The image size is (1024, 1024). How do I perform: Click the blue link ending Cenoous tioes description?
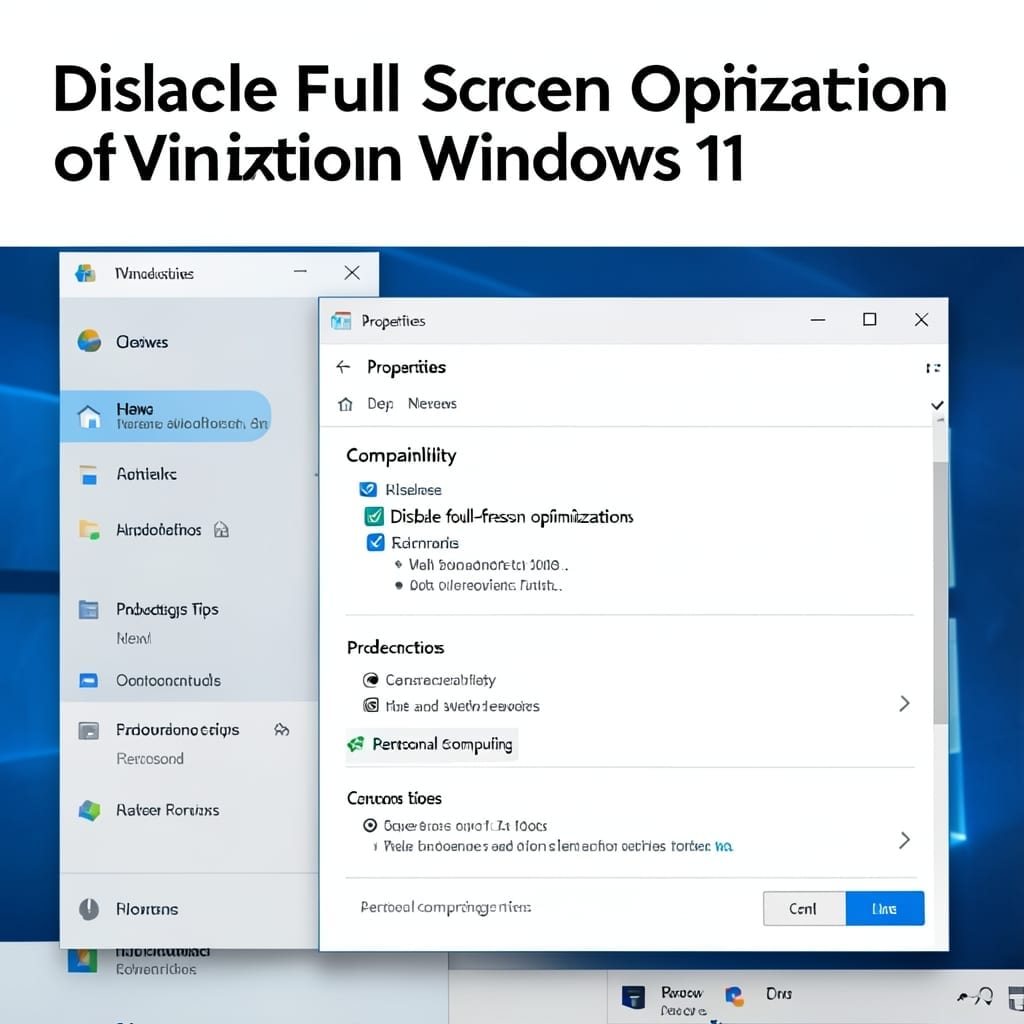724,846
